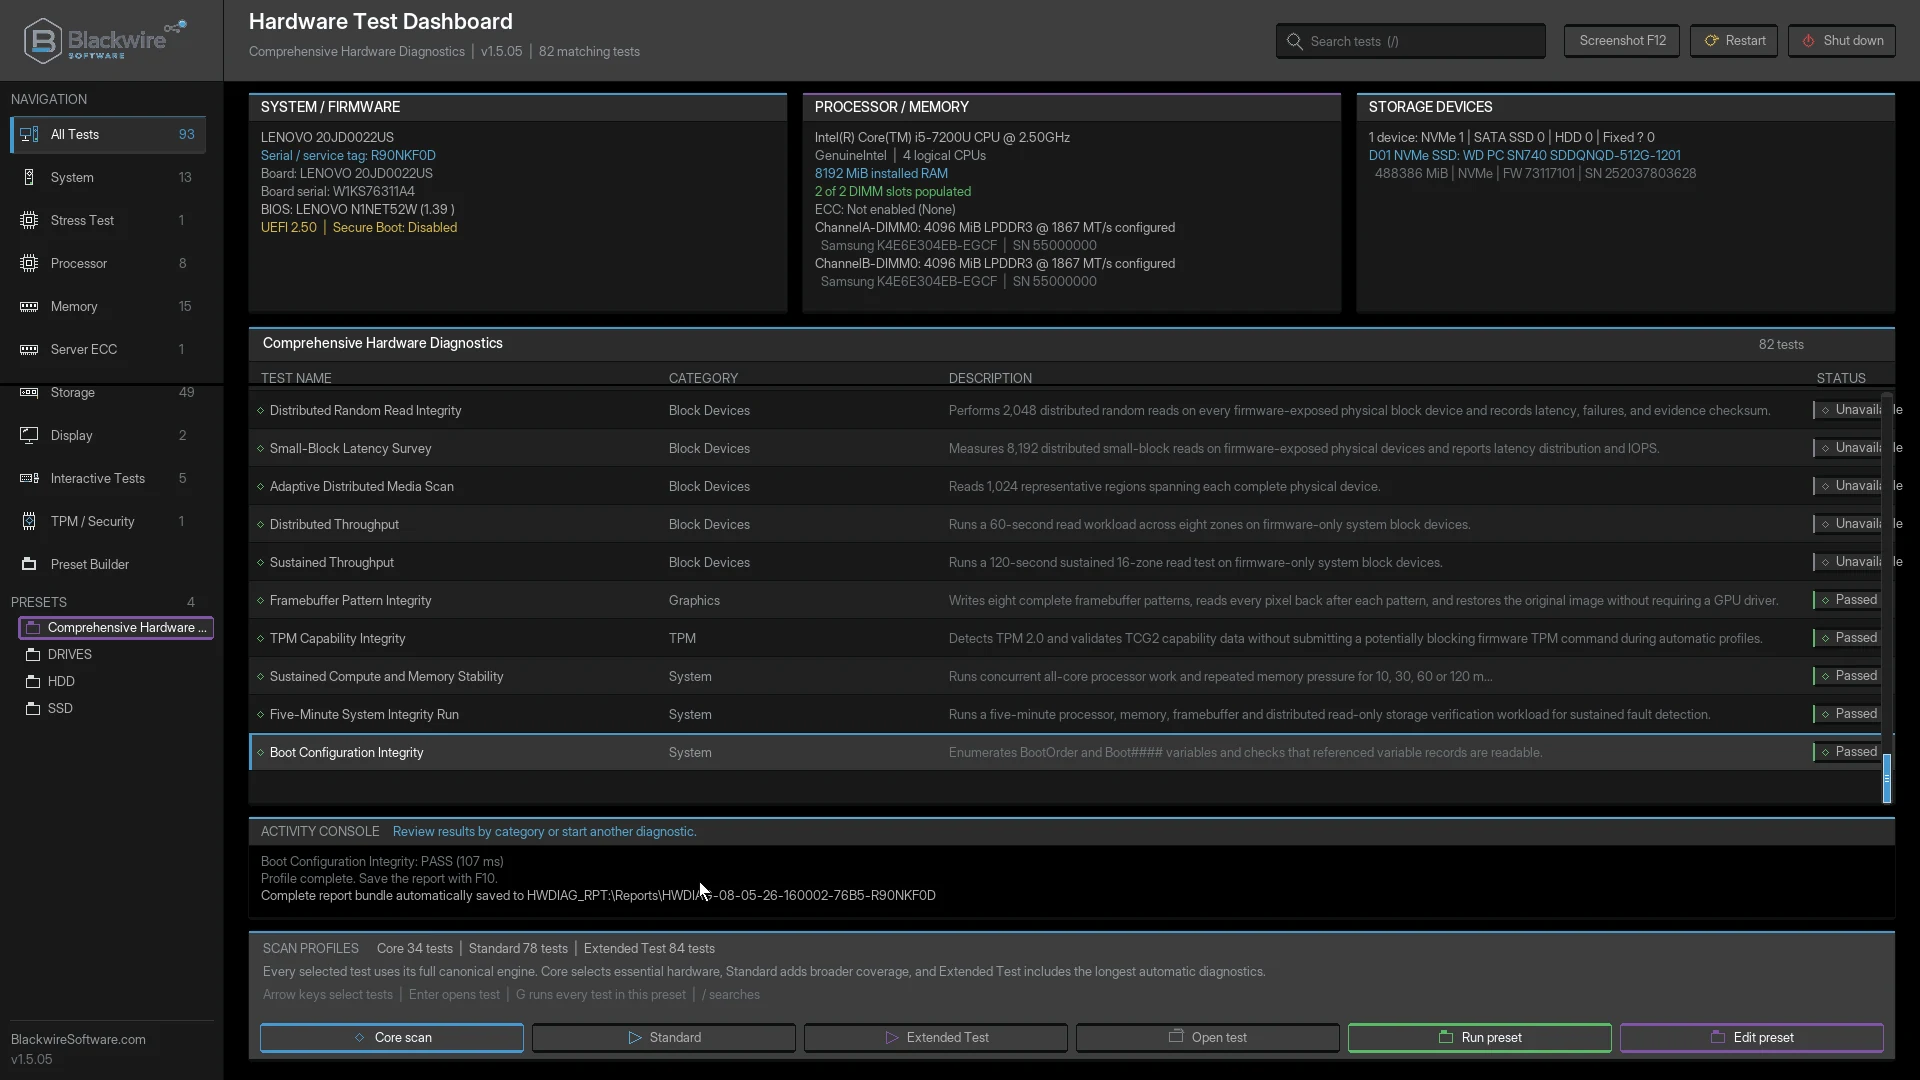Viewport: 1920px width, 1080px height.
Task: Click the SSD preset folder icon
Action: [x=33, y=709]
